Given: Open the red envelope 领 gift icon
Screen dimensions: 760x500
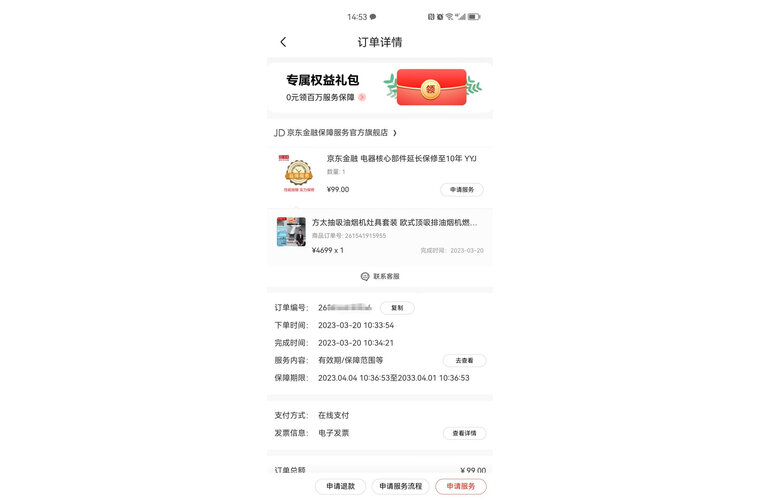Looking at the screenshot, I should pos(431,87).
